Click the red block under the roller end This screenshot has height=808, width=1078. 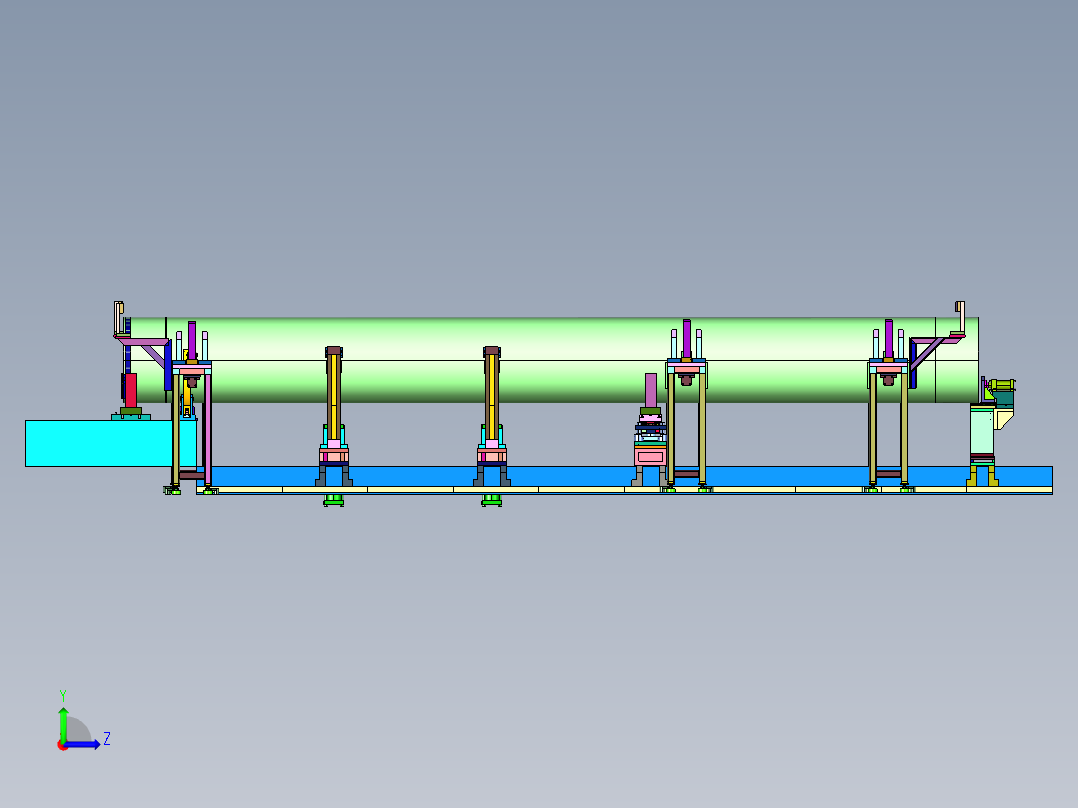[131, 390]
